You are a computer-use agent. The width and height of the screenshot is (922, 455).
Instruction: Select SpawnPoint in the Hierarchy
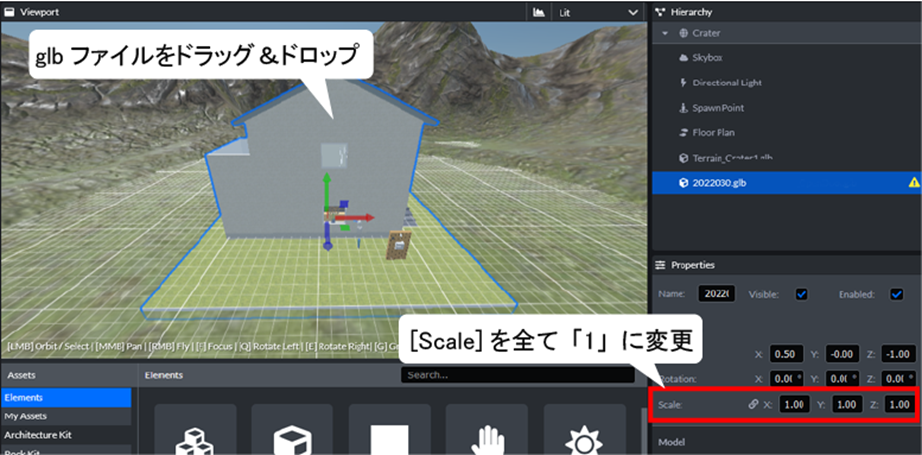coord(718,107)
